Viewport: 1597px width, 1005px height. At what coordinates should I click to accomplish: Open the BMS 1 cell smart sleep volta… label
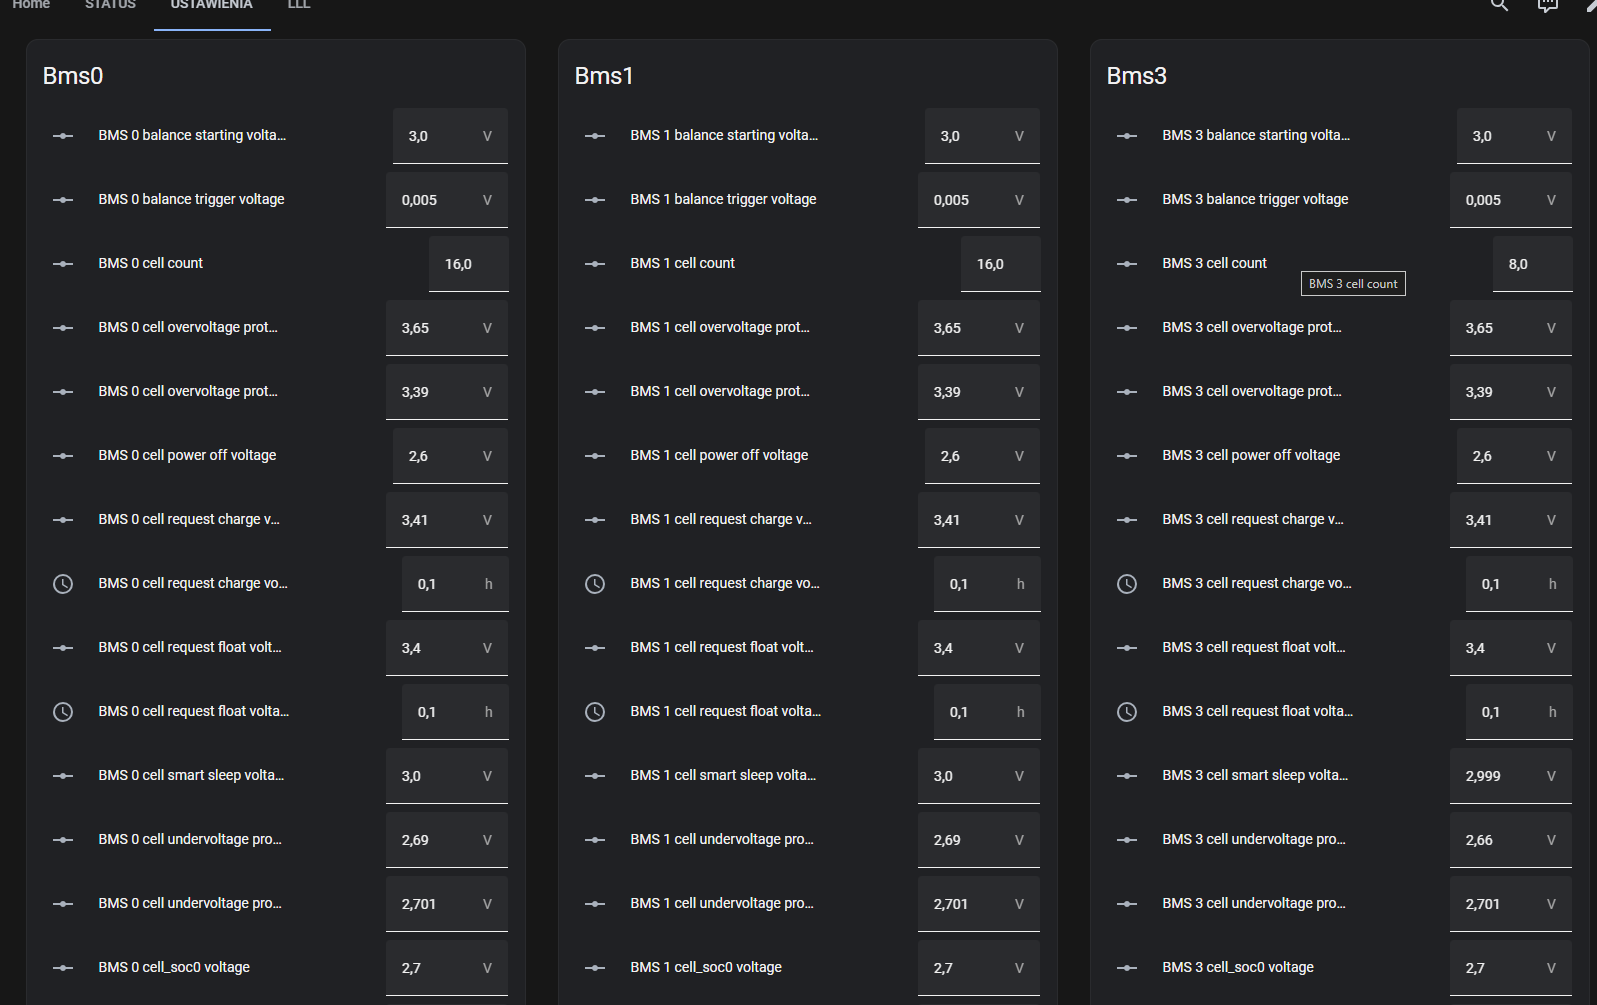723,775
